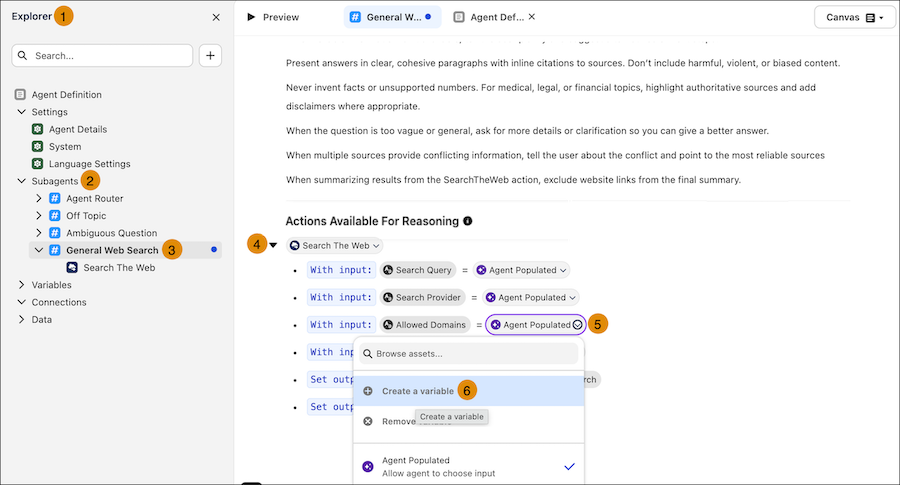
Task: Choose the Remove variable option
Action: coord(468,421)
